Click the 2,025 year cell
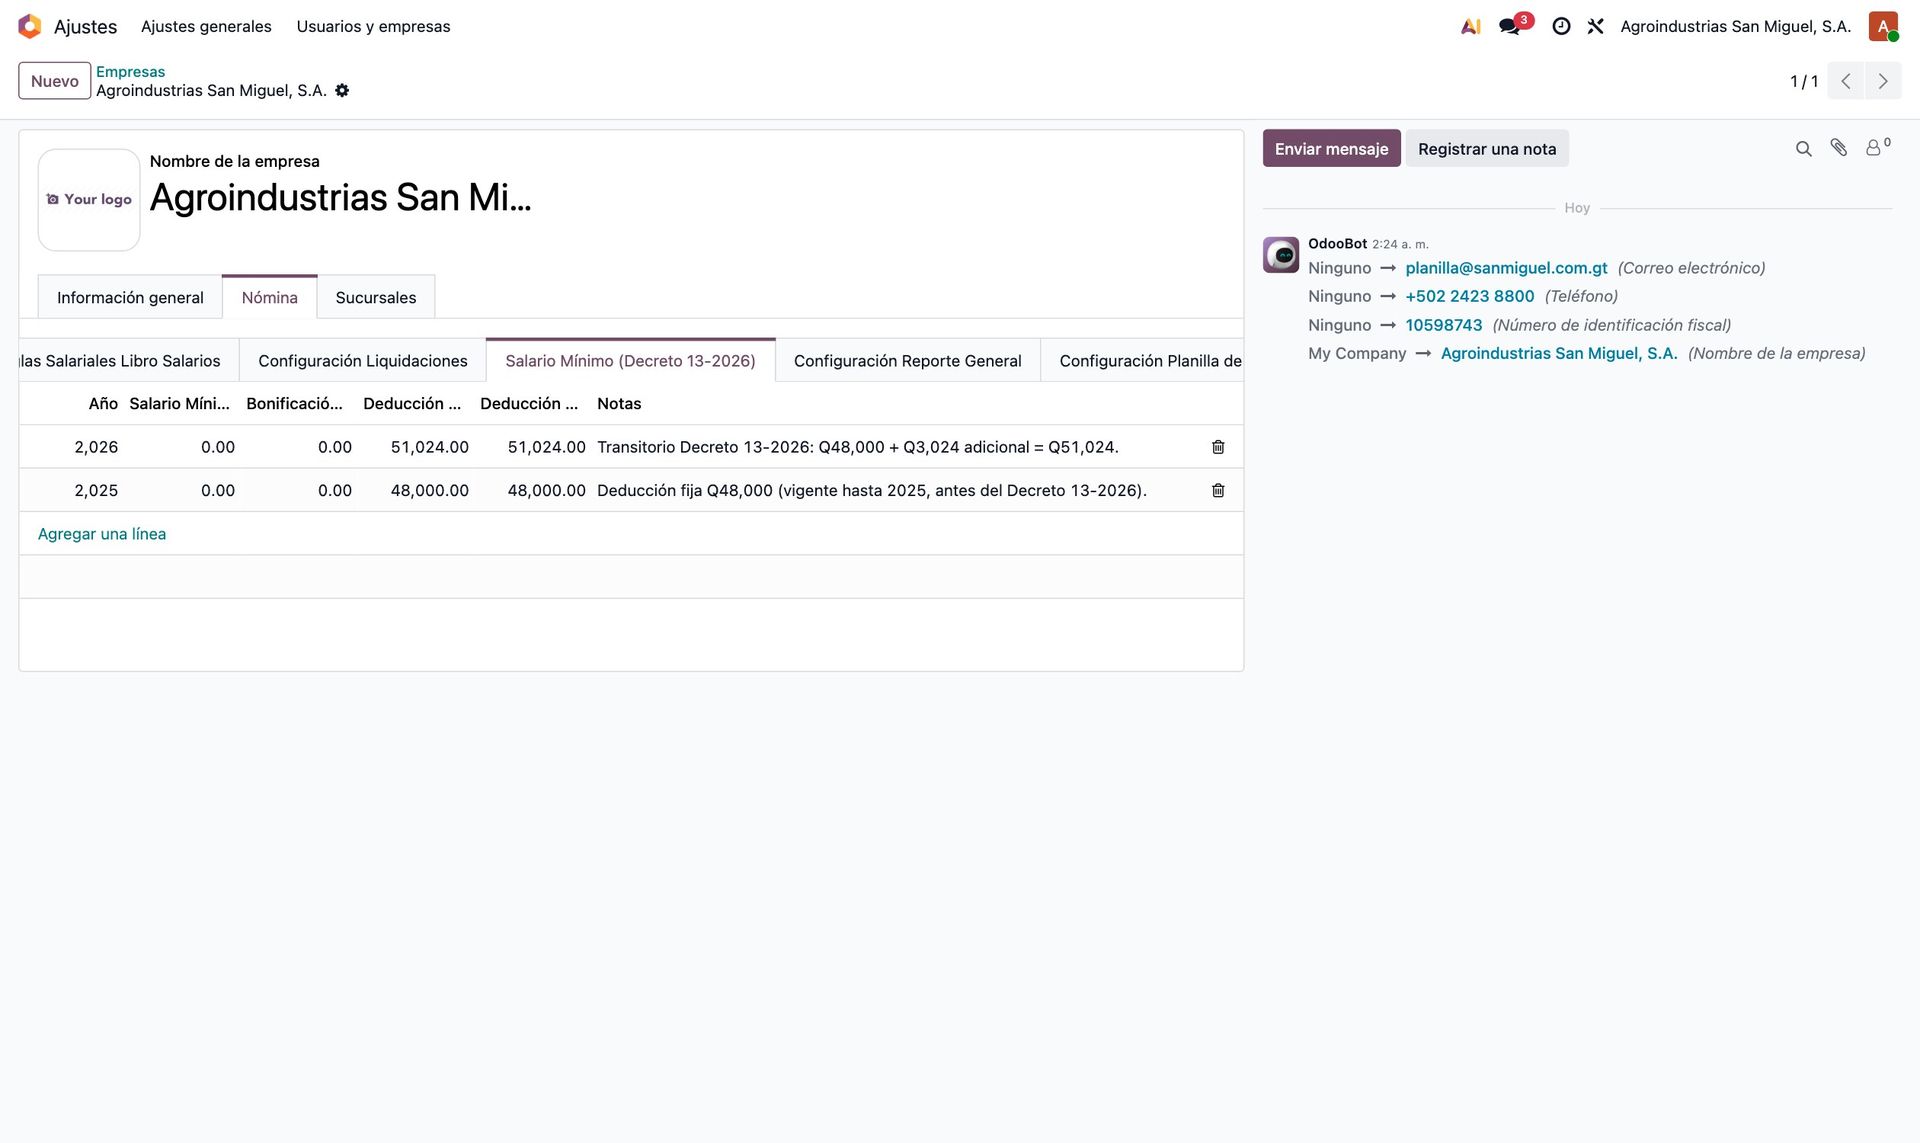Viewport: 1920px width, 1143px height. (x=96, y=490)
